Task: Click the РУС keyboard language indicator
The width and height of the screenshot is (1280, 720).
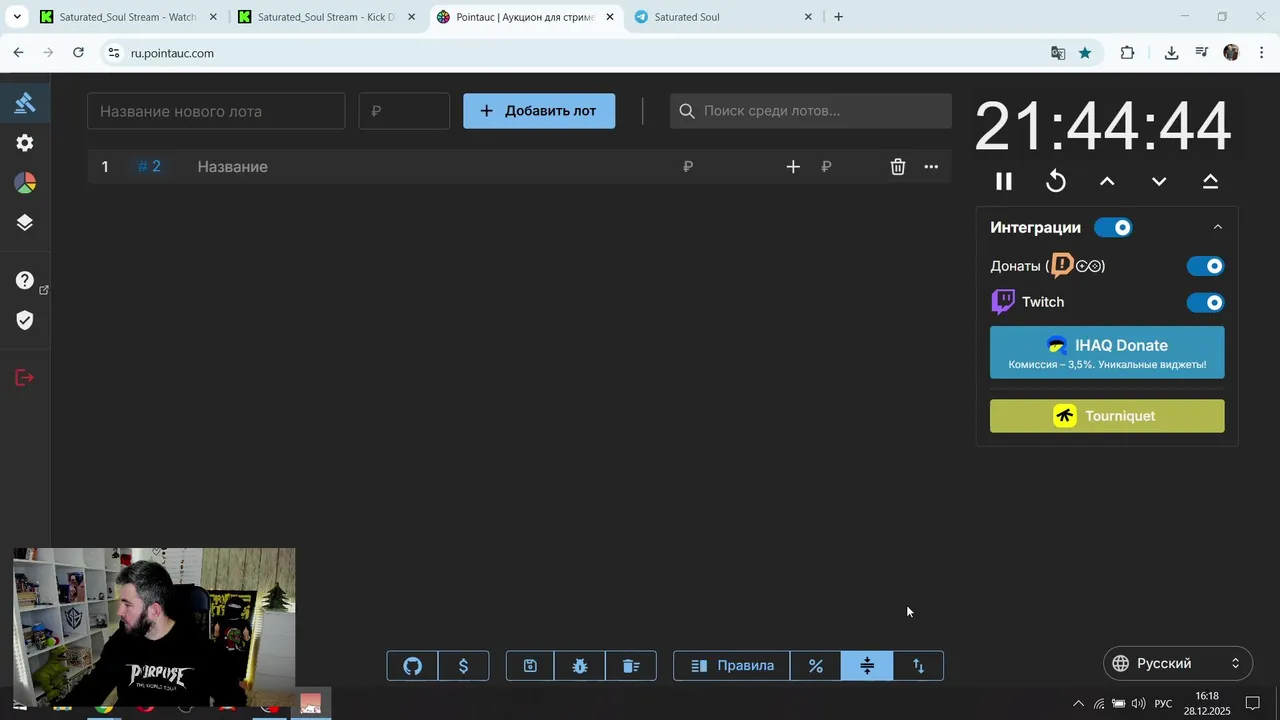Action: 1163,704
